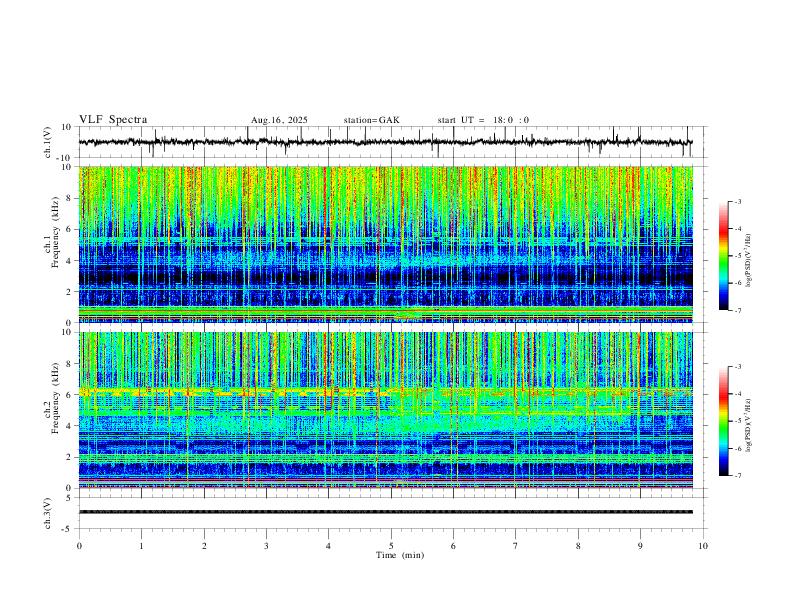Click the "ch.3(V)" axis label
The image size is (792, 612).
(x=48, y=514)
